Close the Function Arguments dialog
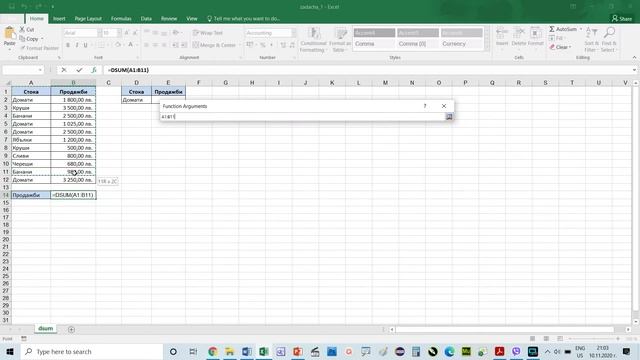The height and width of the screenshot is (360, 640). click(x=444, y=106)
